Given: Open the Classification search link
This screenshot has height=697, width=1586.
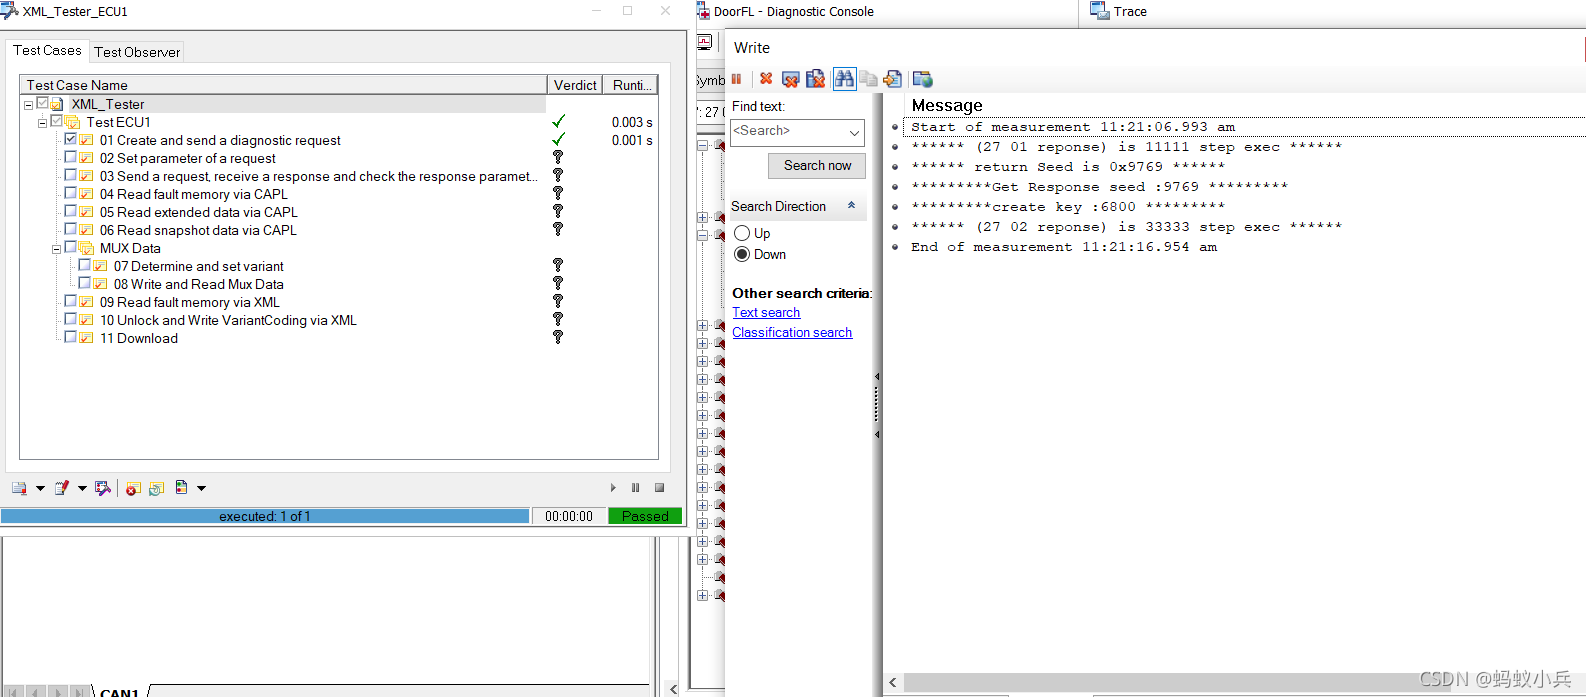Looking at the screenshot, I should (x=792, y=333).
